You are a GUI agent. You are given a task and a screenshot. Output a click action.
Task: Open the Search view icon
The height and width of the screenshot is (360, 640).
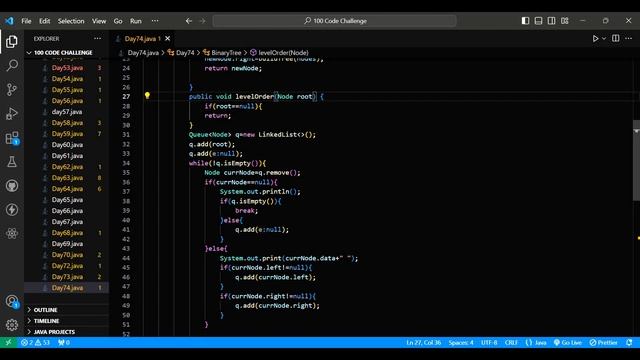pos(12,65)
